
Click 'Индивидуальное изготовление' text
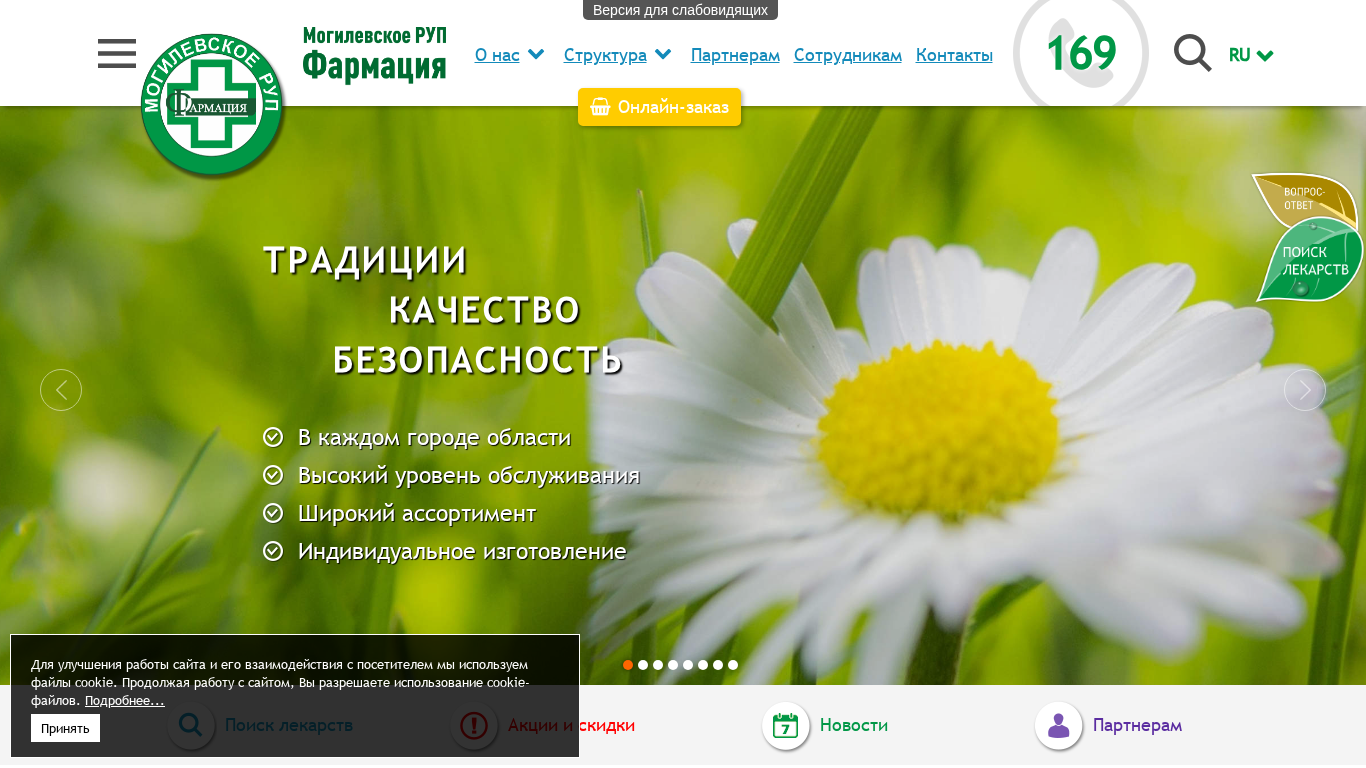pos(462,552)
